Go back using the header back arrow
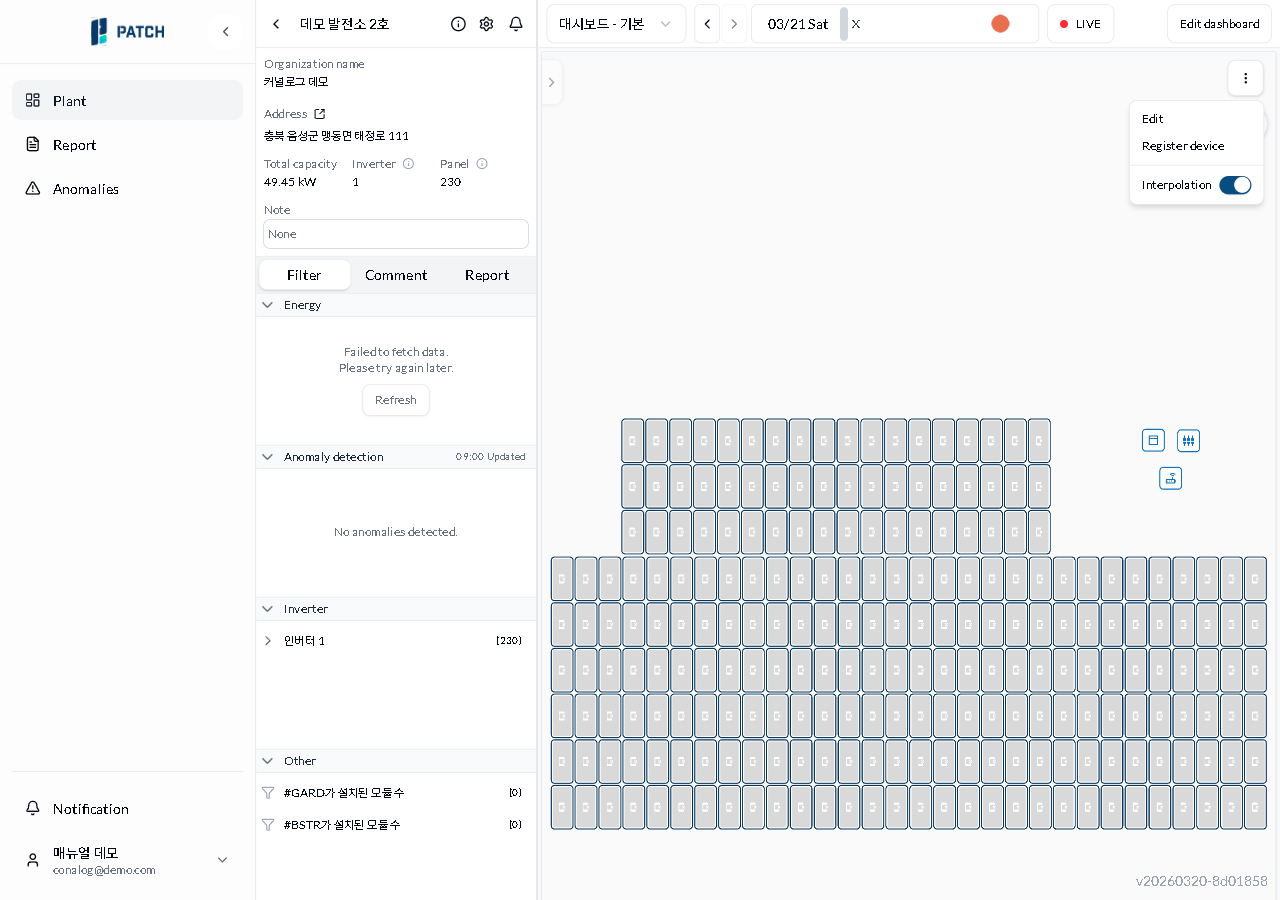The height and width of the screenshot is (900, 1280). (x=276, y=24)
